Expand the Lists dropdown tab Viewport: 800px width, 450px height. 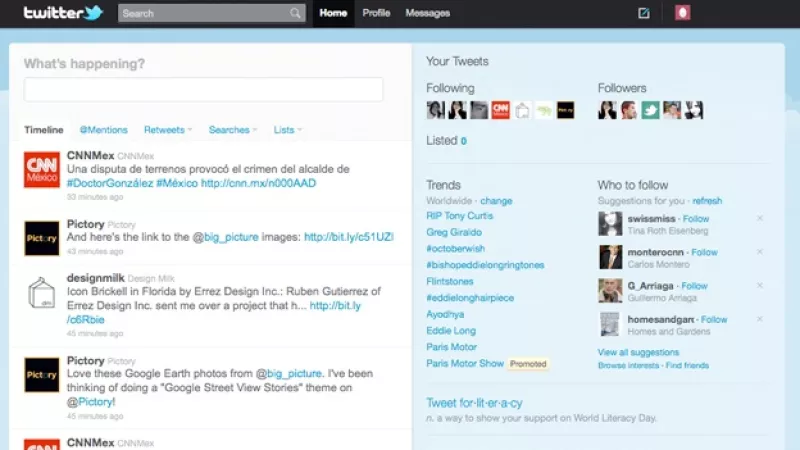coord(288,130)
